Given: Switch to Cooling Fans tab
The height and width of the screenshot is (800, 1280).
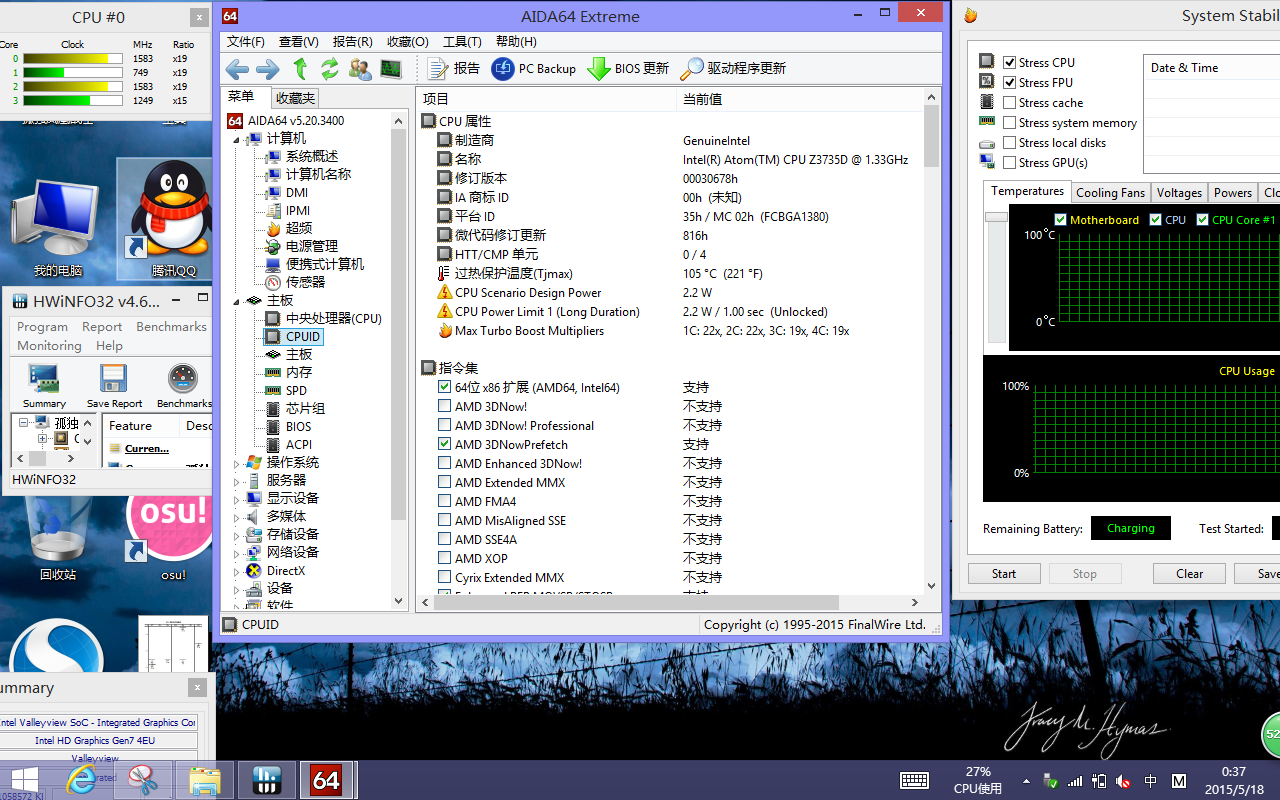Looking at the screenshot, I should [x=1110, y=193].
